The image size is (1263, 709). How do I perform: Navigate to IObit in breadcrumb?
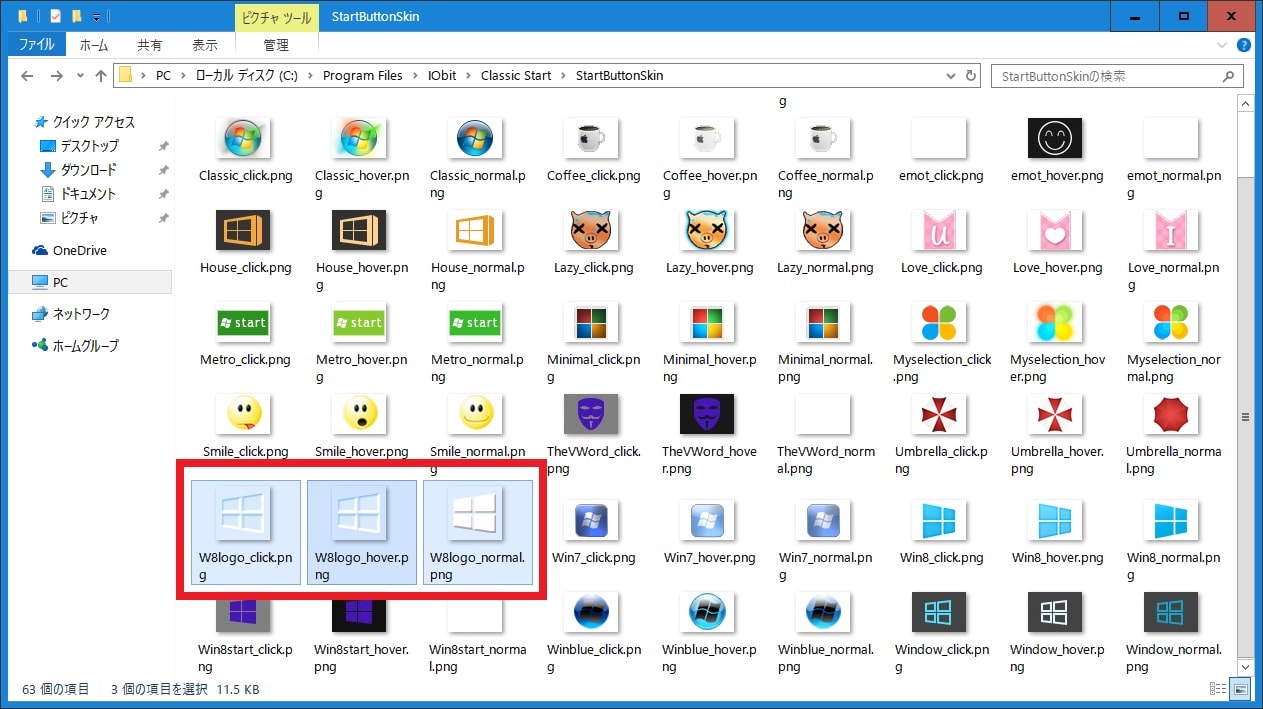441,76
